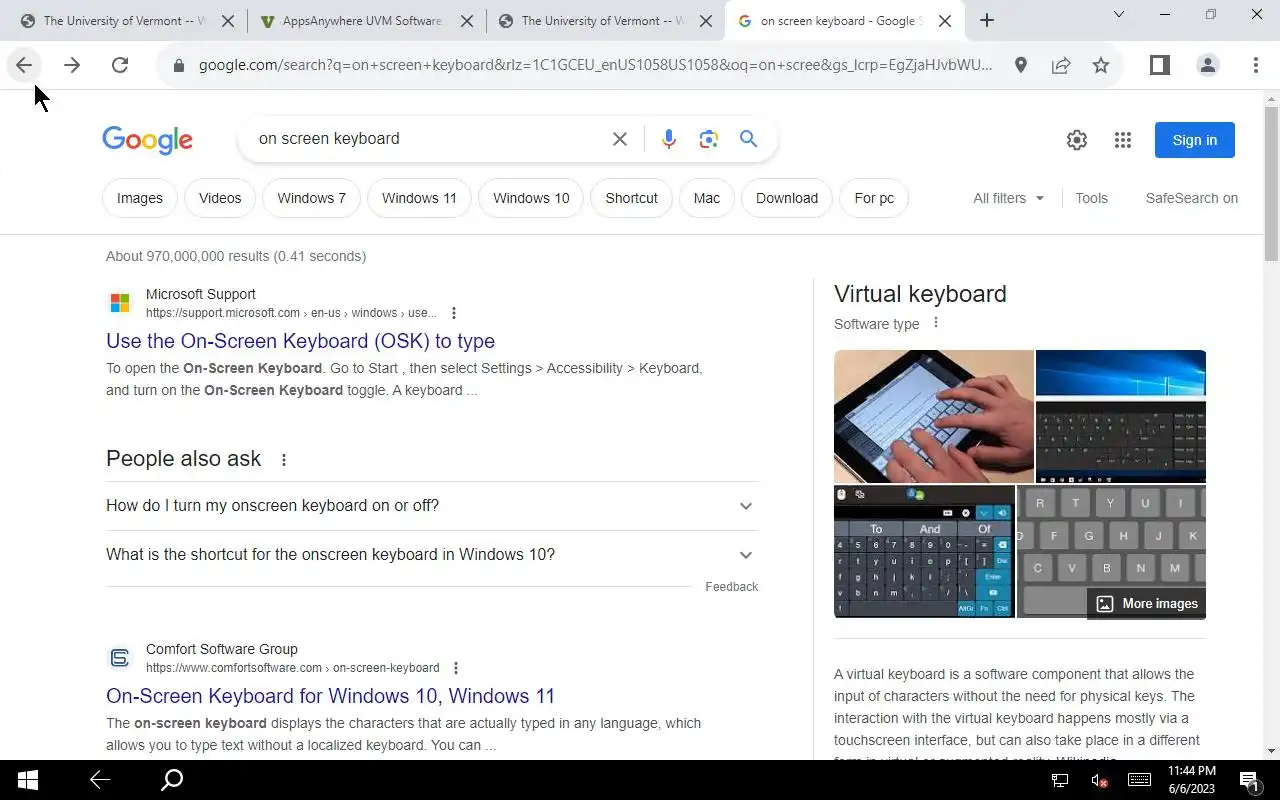The image size is (1280, 800).
Task: Open 'Use the On-Screen Keyboard (OSK) to type'
Action: (300, 341)
